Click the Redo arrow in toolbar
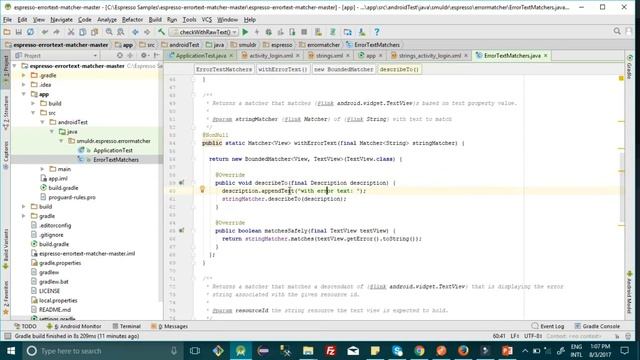The width and height of the screenshot is (640, 360). tap(56, 32)
